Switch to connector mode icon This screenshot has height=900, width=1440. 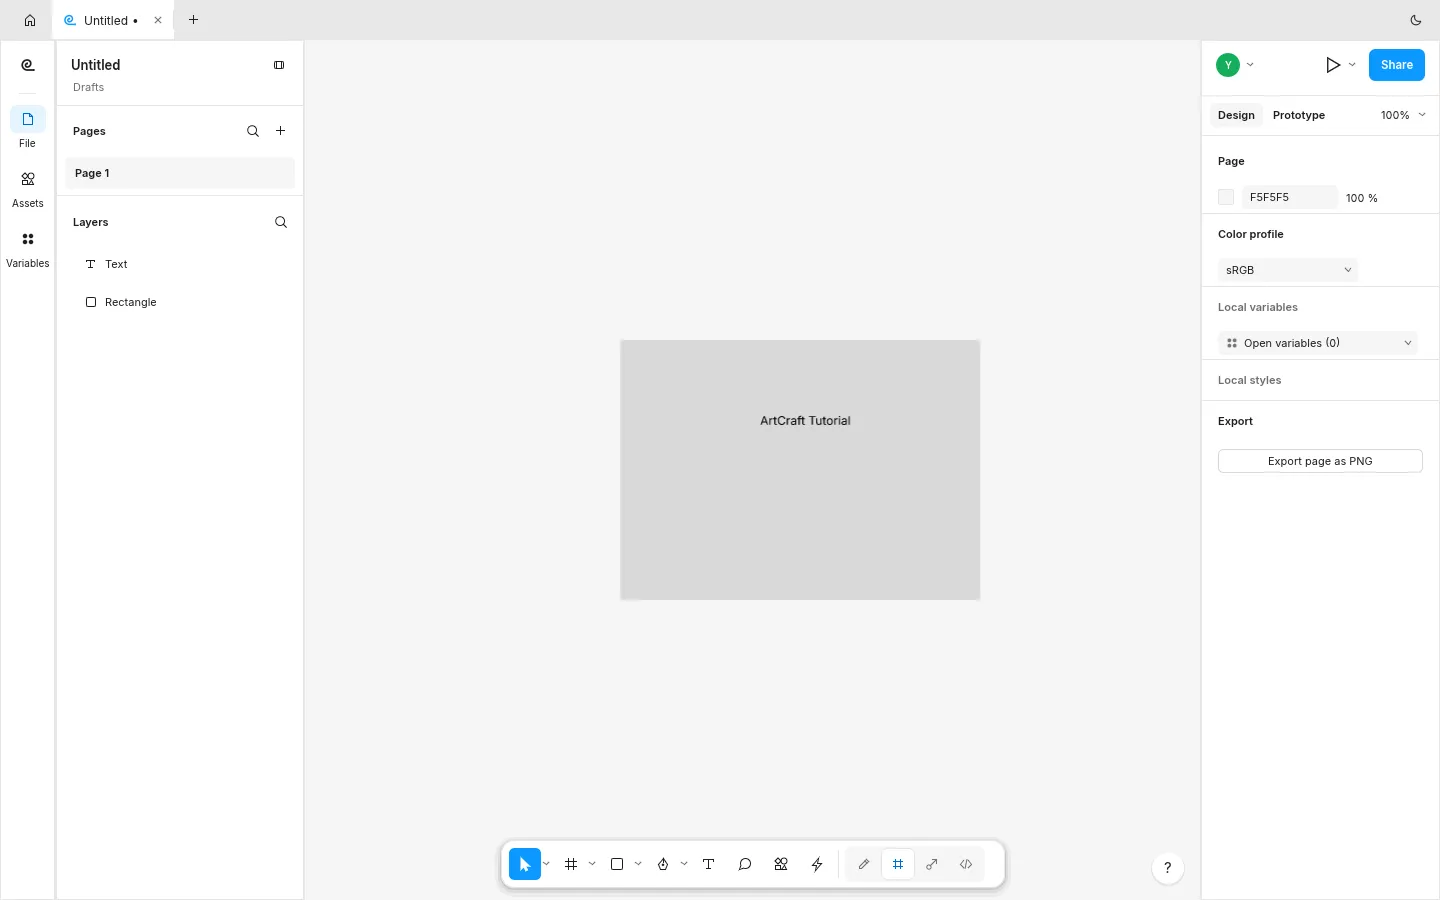point(932,864)
